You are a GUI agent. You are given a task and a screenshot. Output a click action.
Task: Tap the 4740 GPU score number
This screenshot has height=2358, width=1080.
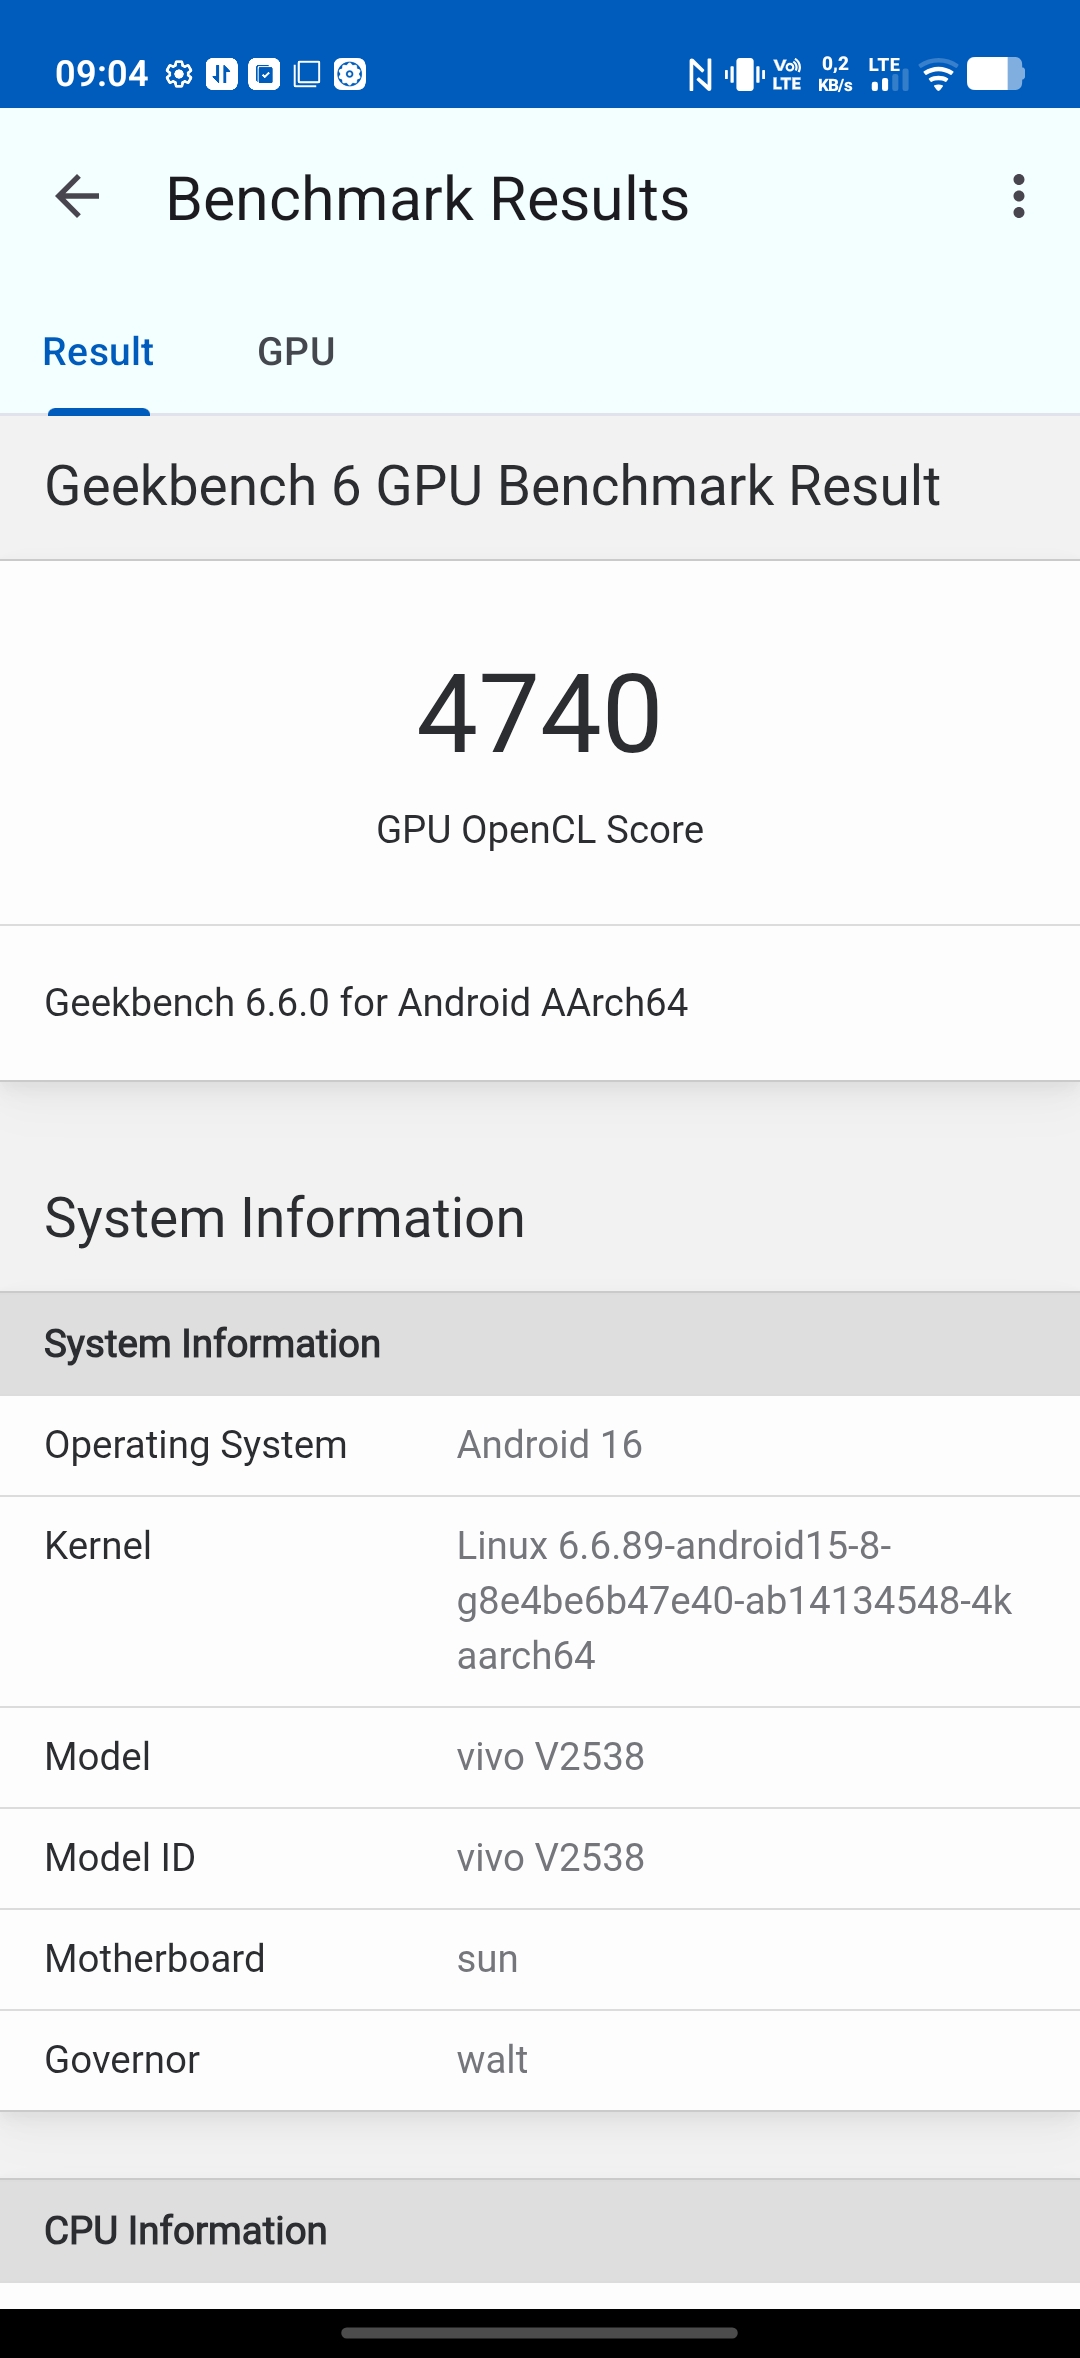540,713
